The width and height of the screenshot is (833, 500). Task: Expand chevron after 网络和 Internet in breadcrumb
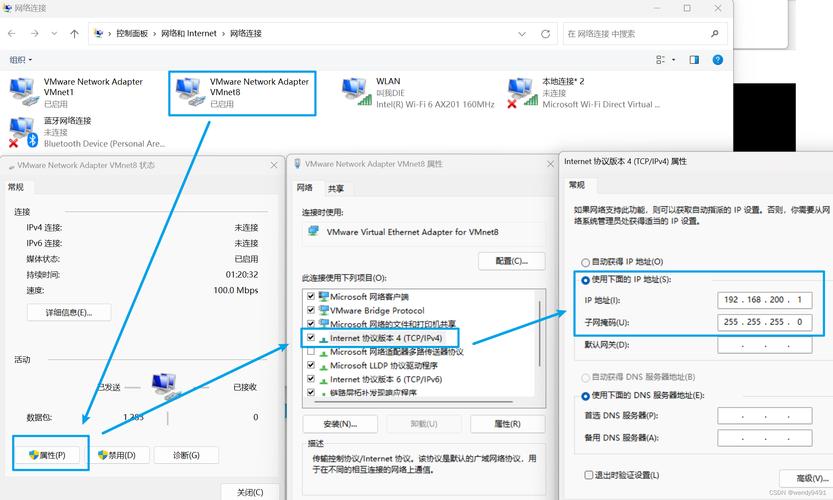point(223,33)
